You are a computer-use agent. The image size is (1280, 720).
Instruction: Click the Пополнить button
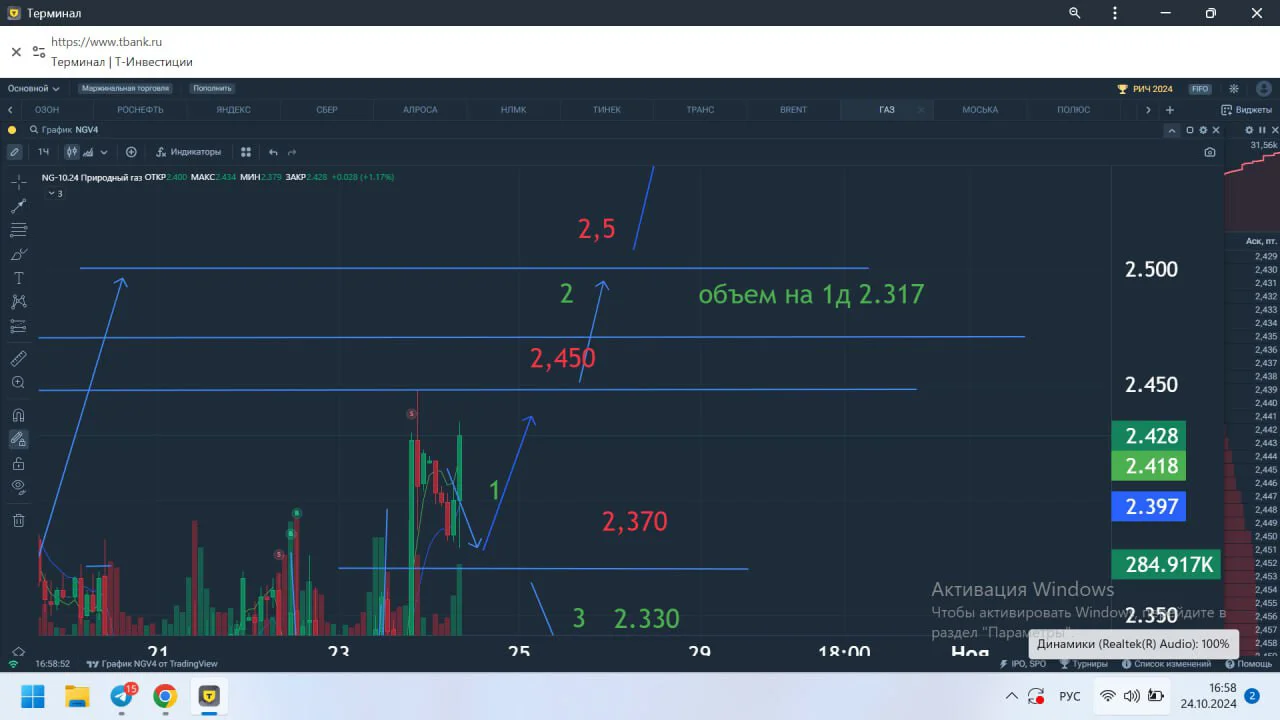click(x=213, y=89)
